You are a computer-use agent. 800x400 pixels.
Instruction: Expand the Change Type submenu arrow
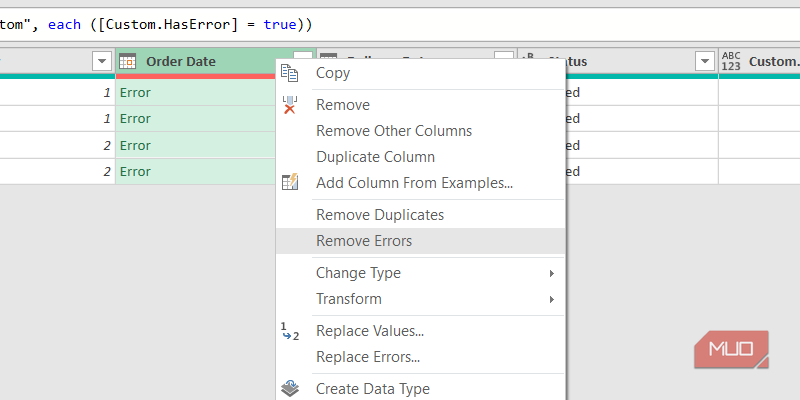point(552,273)
